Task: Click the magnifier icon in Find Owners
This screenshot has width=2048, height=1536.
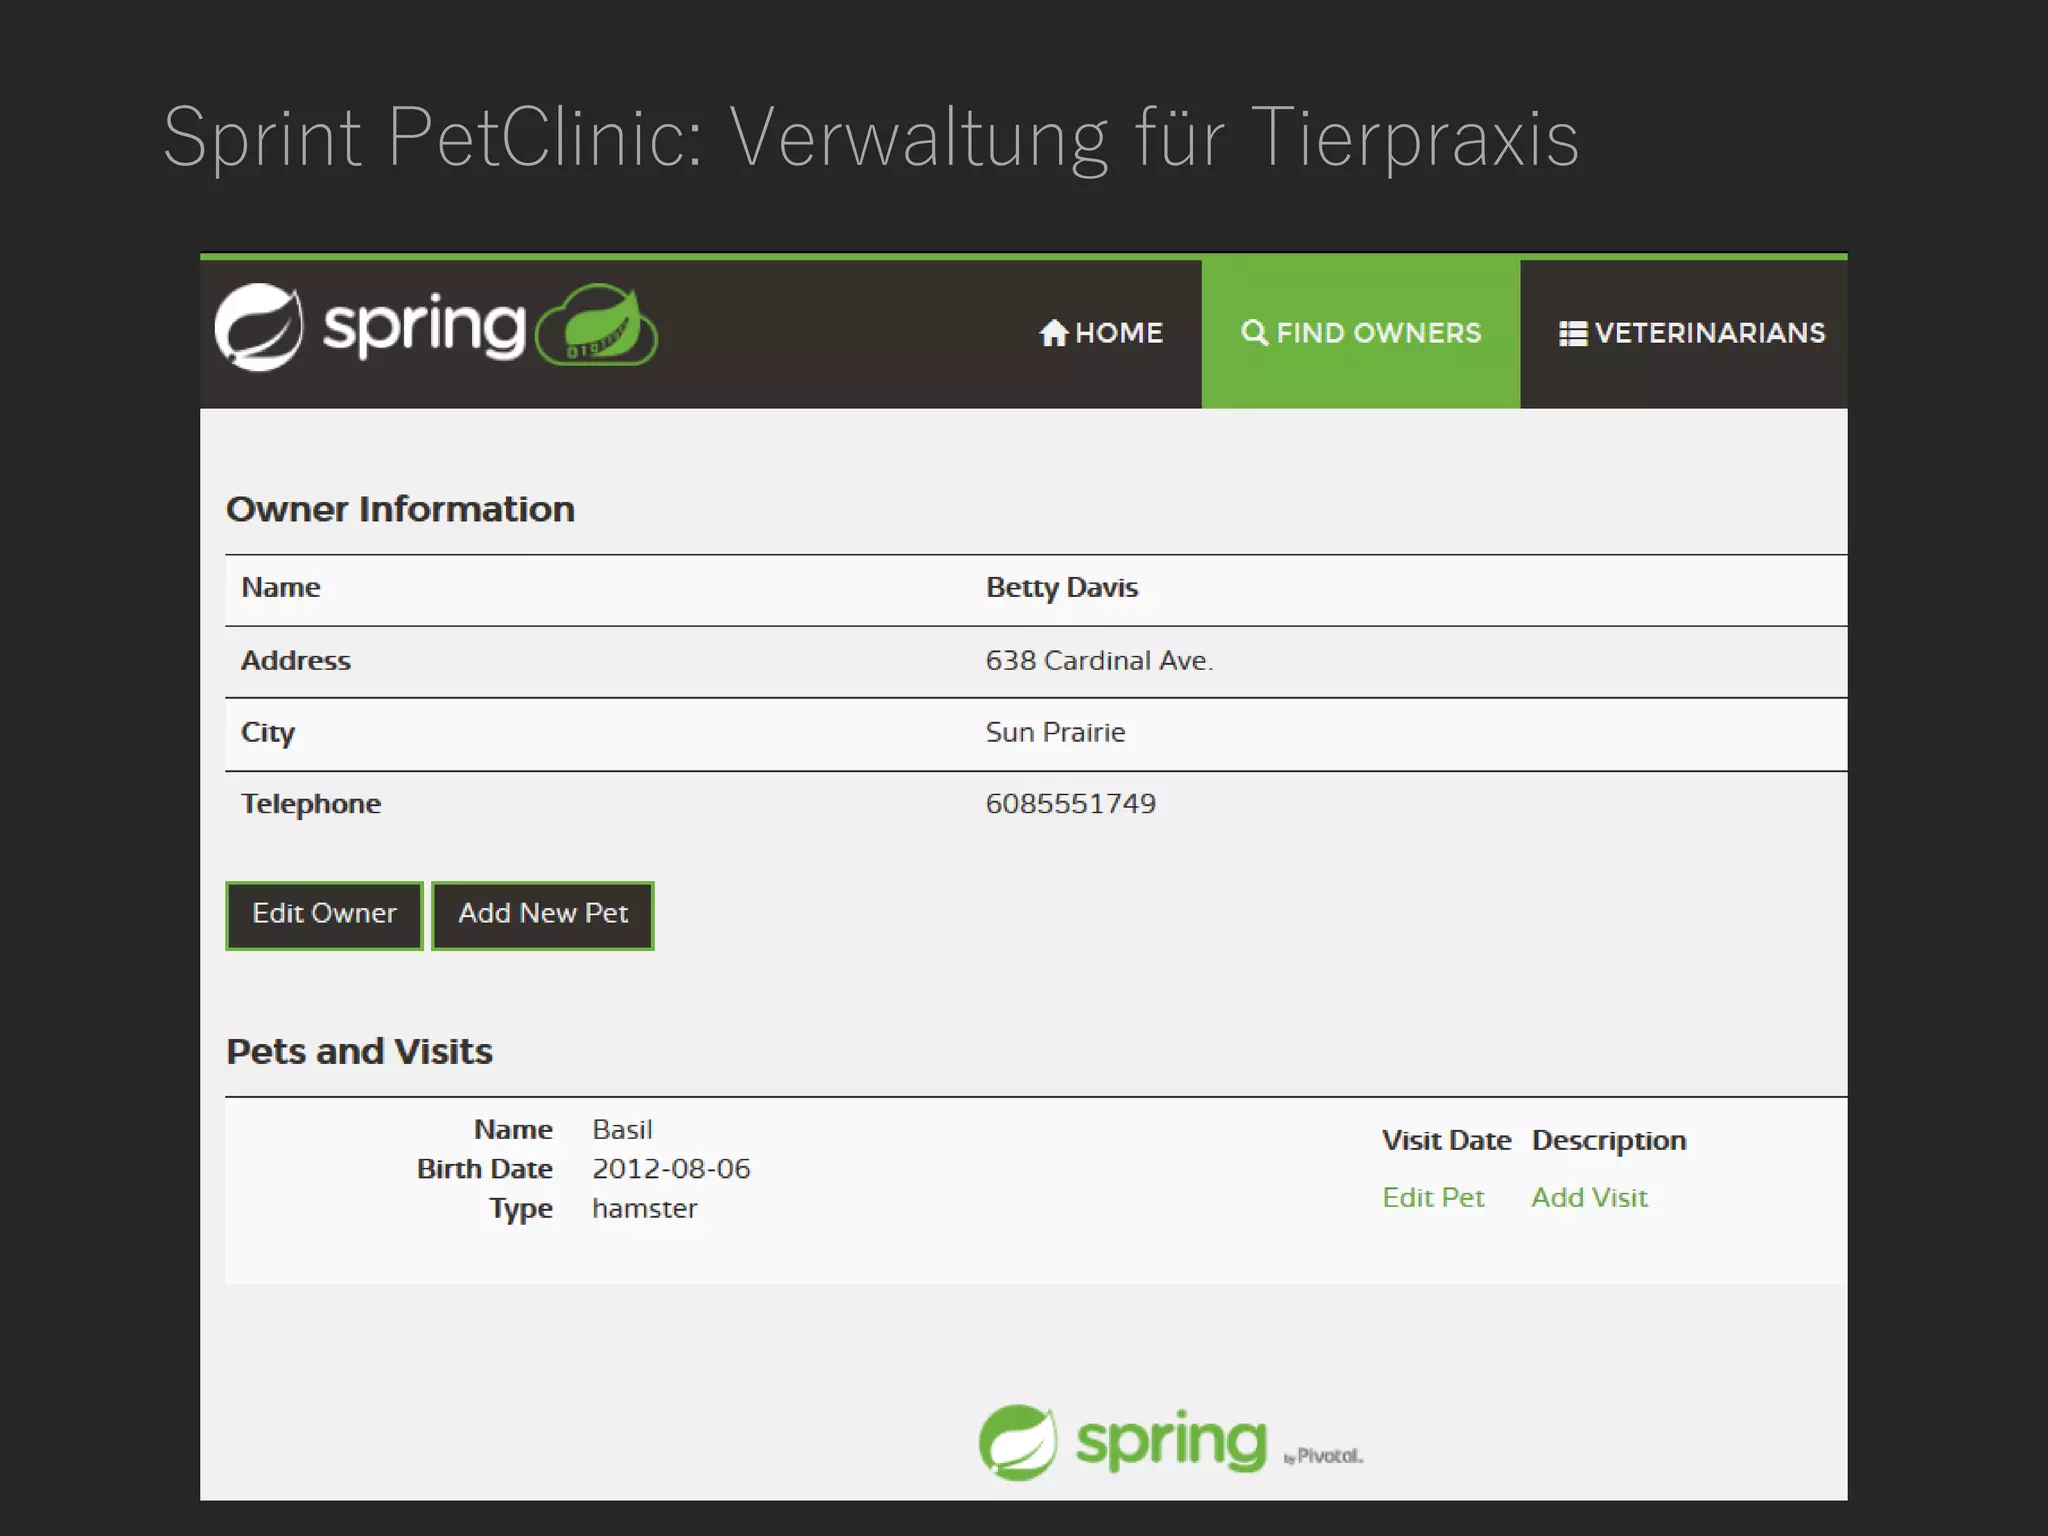Action: click(x=1254, y=332)
